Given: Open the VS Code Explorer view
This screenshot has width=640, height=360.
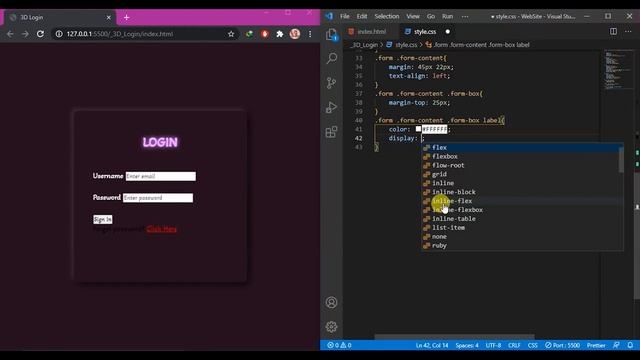Looking at the screenshot, I should tap(331, 34).
